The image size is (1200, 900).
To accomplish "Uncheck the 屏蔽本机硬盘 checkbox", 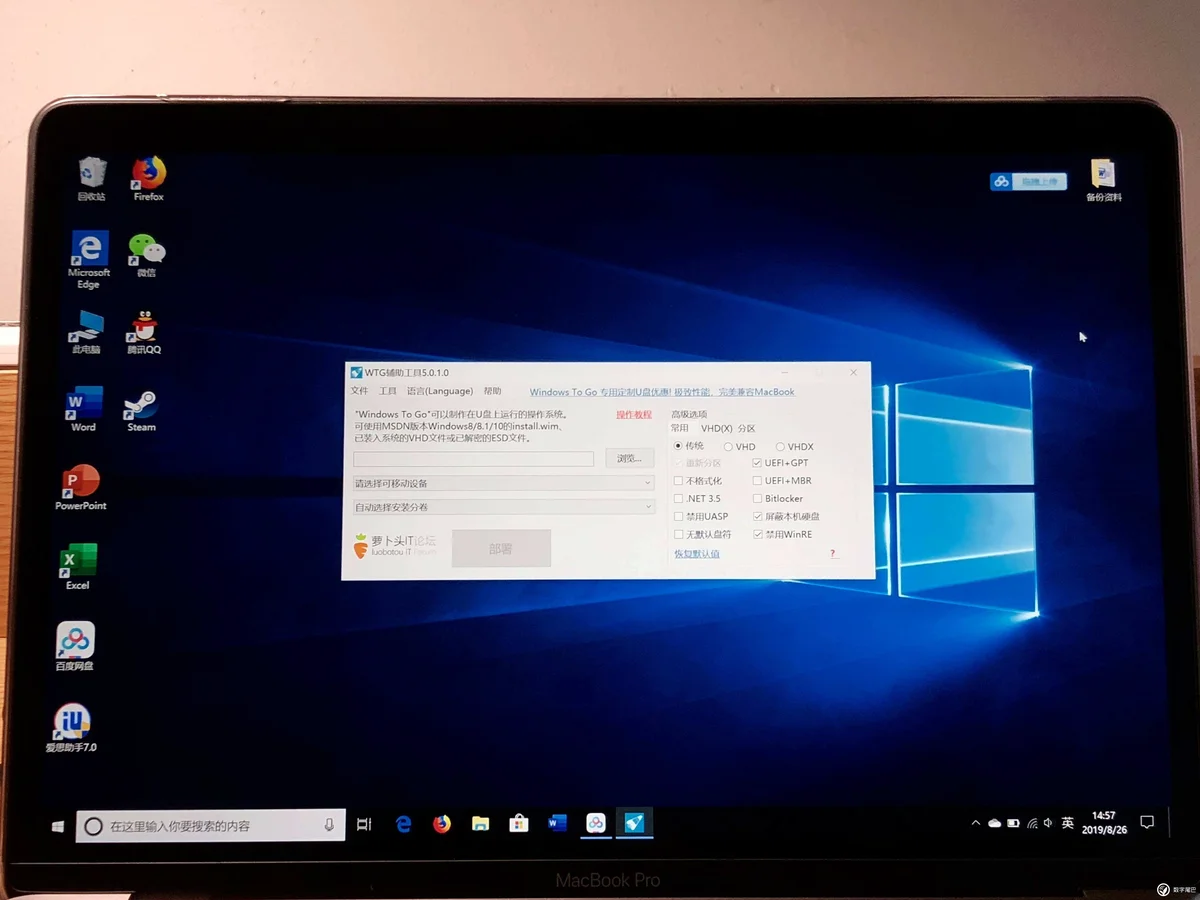I will tap(757, 517).
